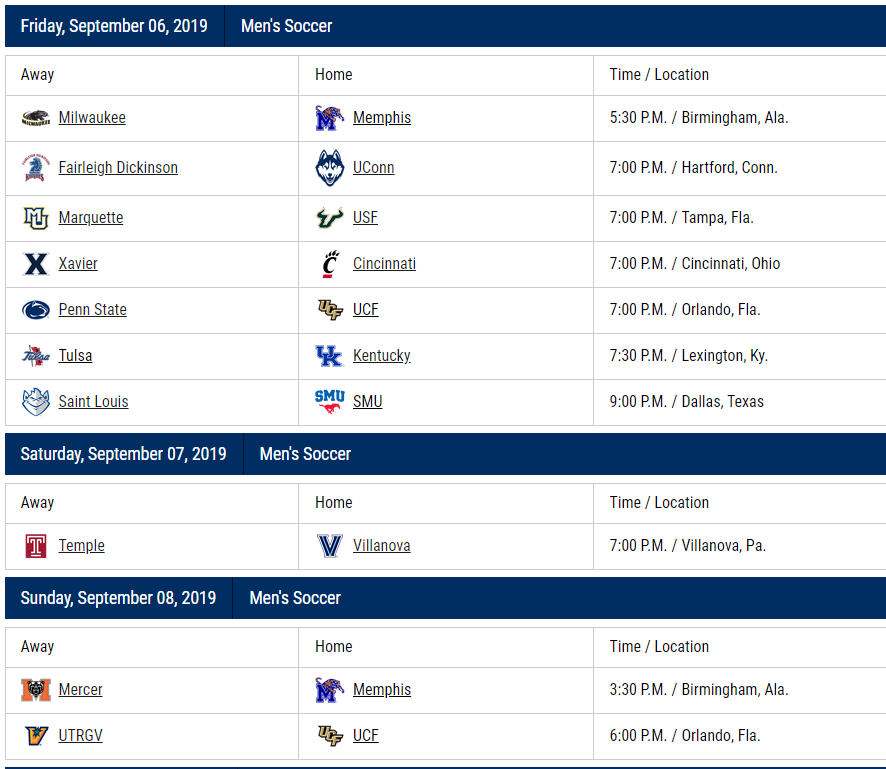Open the UTRGV team logo

point(36,736)
